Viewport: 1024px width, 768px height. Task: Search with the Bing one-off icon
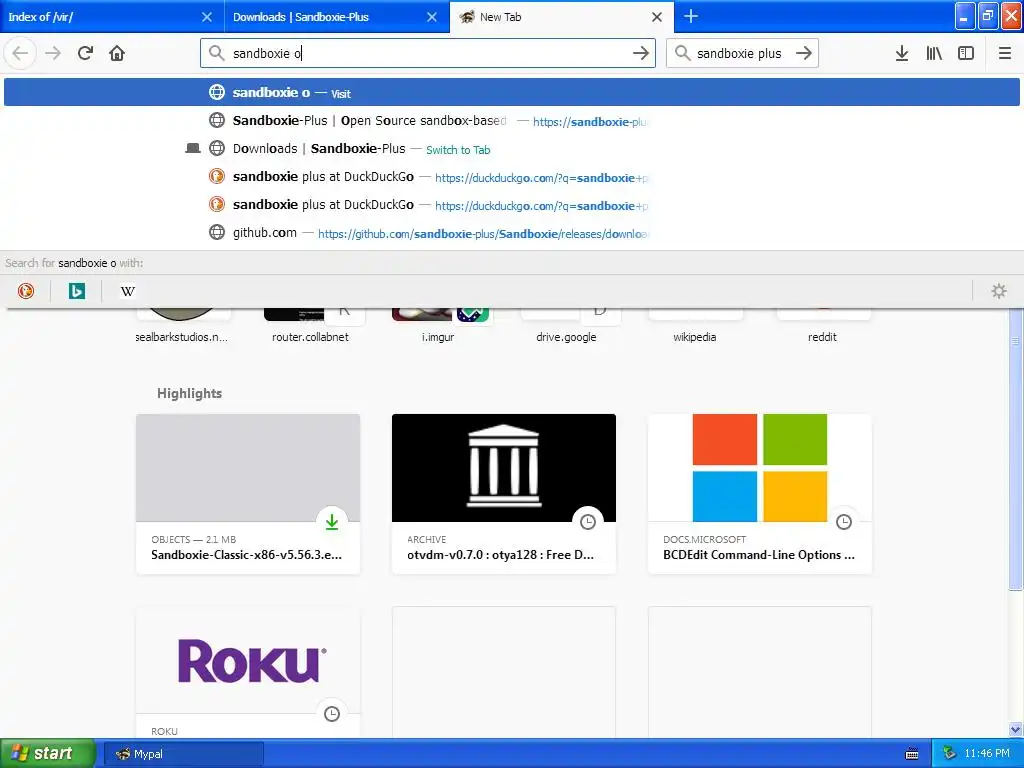pyautogui.click(x=76, y=291)
